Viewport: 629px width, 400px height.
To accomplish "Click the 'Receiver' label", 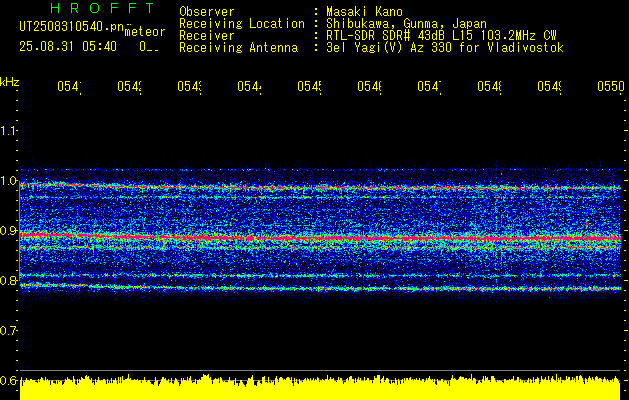I will pos(207,36).
